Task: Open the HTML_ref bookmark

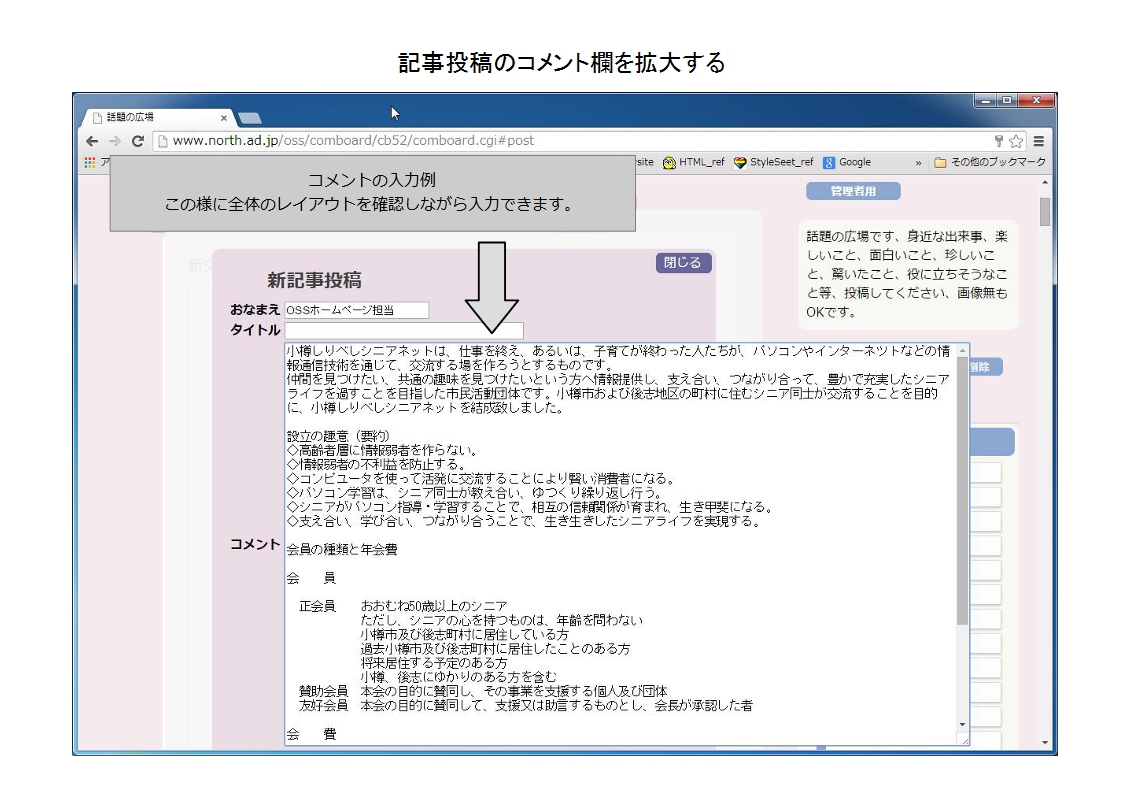Action: (694, 162)
